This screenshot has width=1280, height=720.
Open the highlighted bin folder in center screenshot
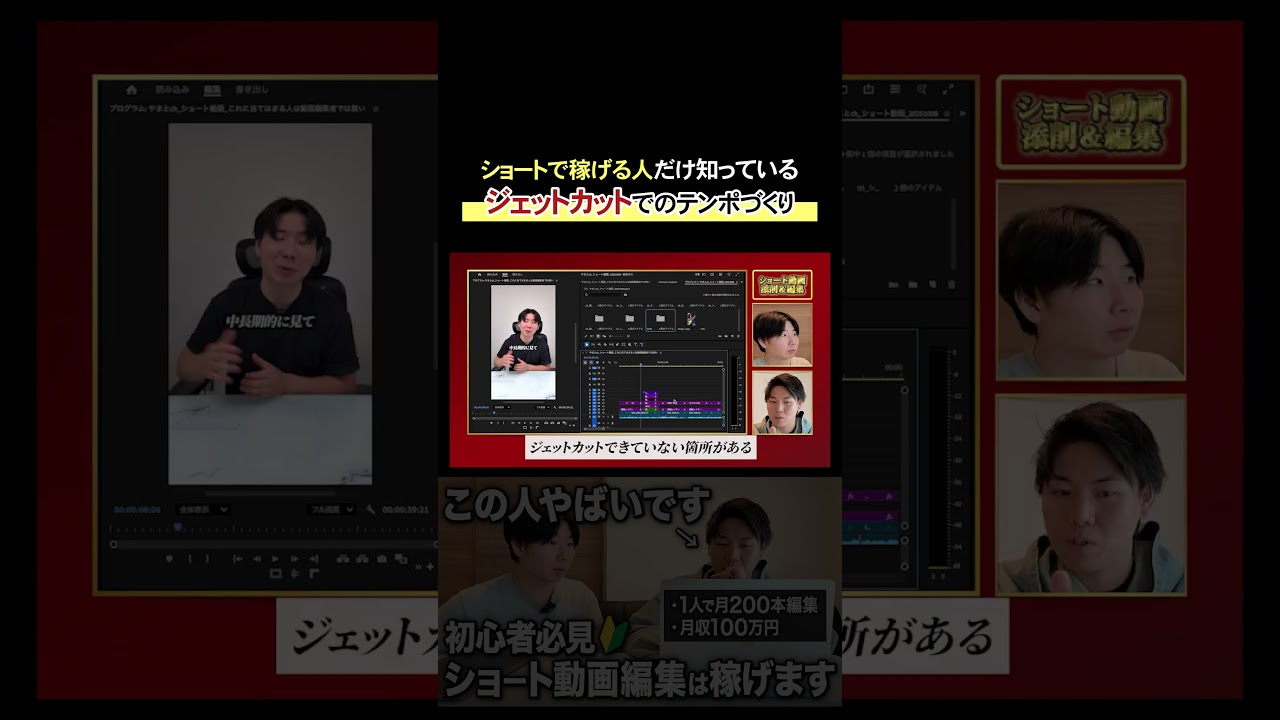[x=661, y=318]
